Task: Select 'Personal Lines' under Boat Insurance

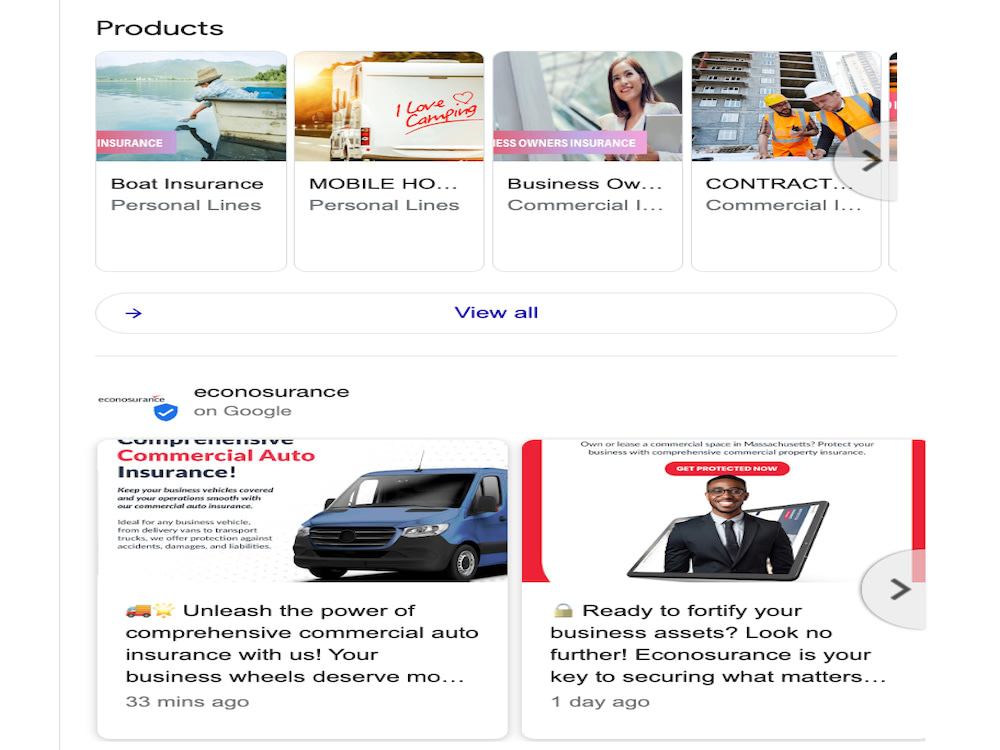Action: 186,205
